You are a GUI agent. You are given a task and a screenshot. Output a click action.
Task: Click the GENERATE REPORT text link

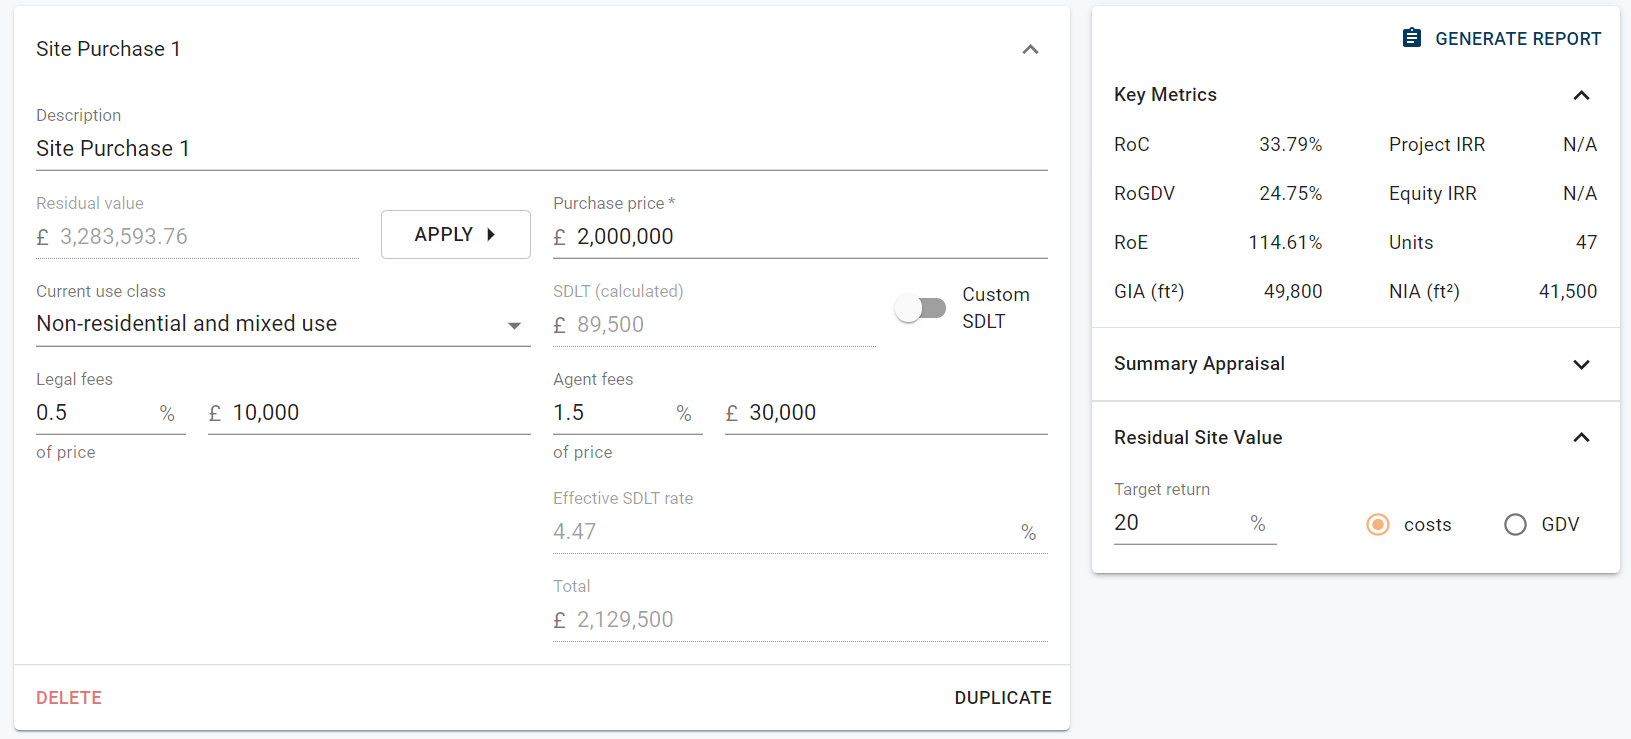pyautogui.click(x=1517, y=39)
